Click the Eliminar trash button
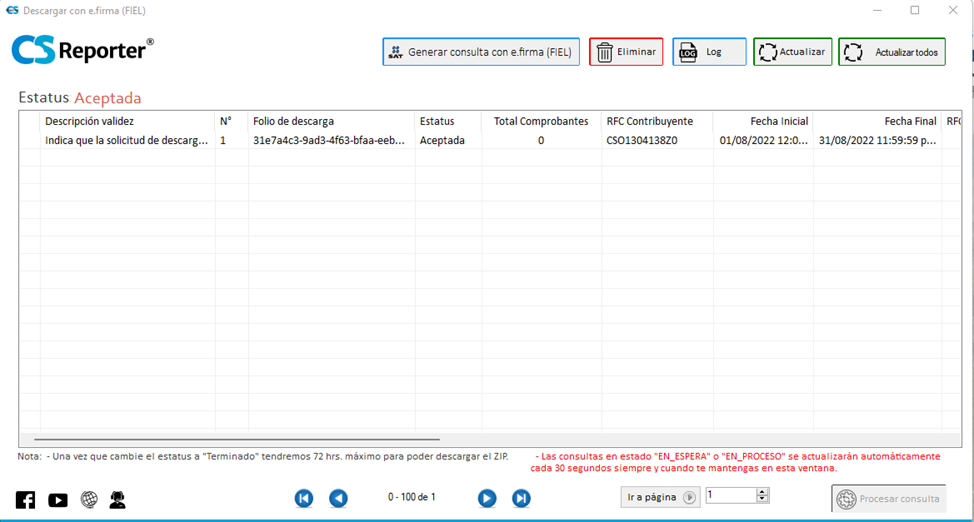Image resolution: width=974 pixels, height=522 pixels. click(x=626, y=52)
